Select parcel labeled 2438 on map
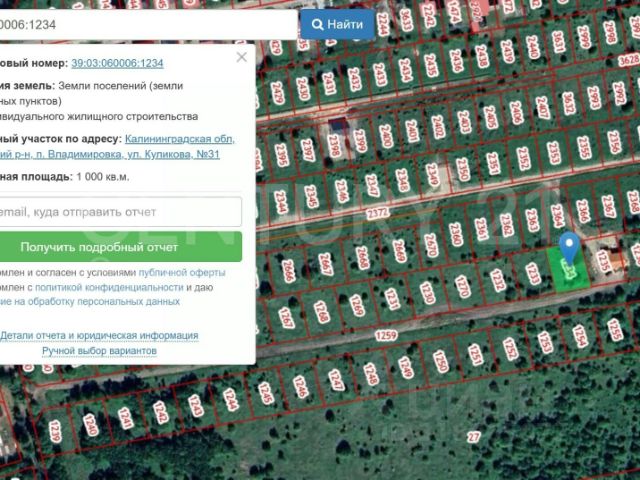This screenshot has height=480, width=640. 482,56
